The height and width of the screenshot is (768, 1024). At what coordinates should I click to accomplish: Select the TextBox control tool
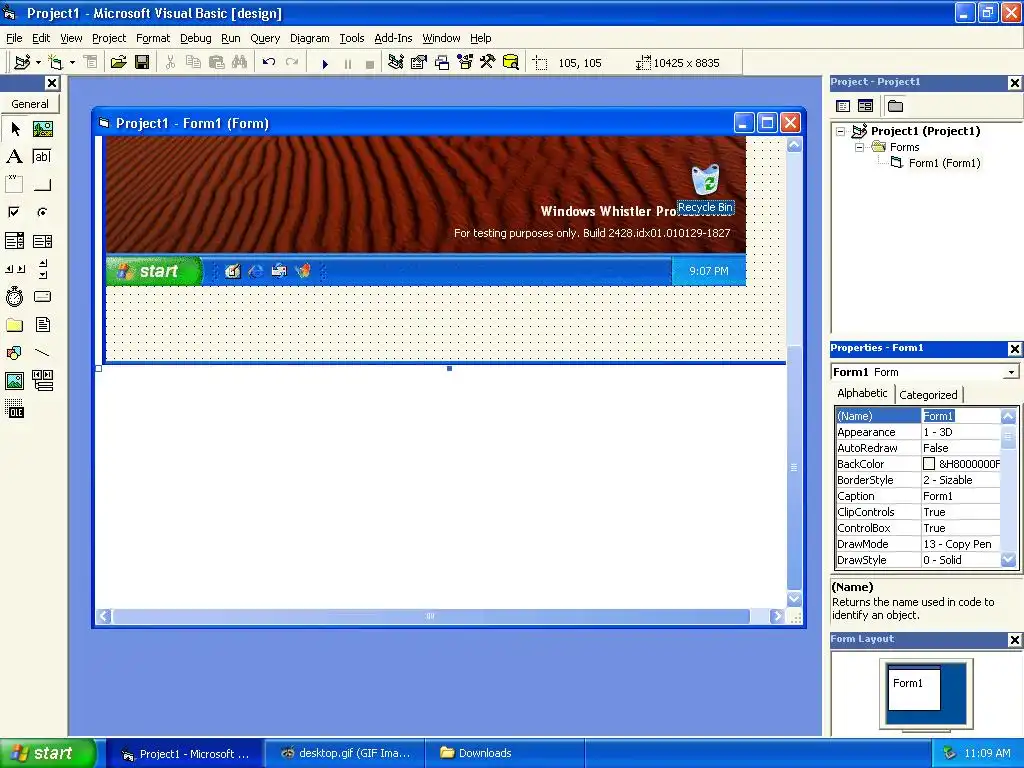point(42,157)
